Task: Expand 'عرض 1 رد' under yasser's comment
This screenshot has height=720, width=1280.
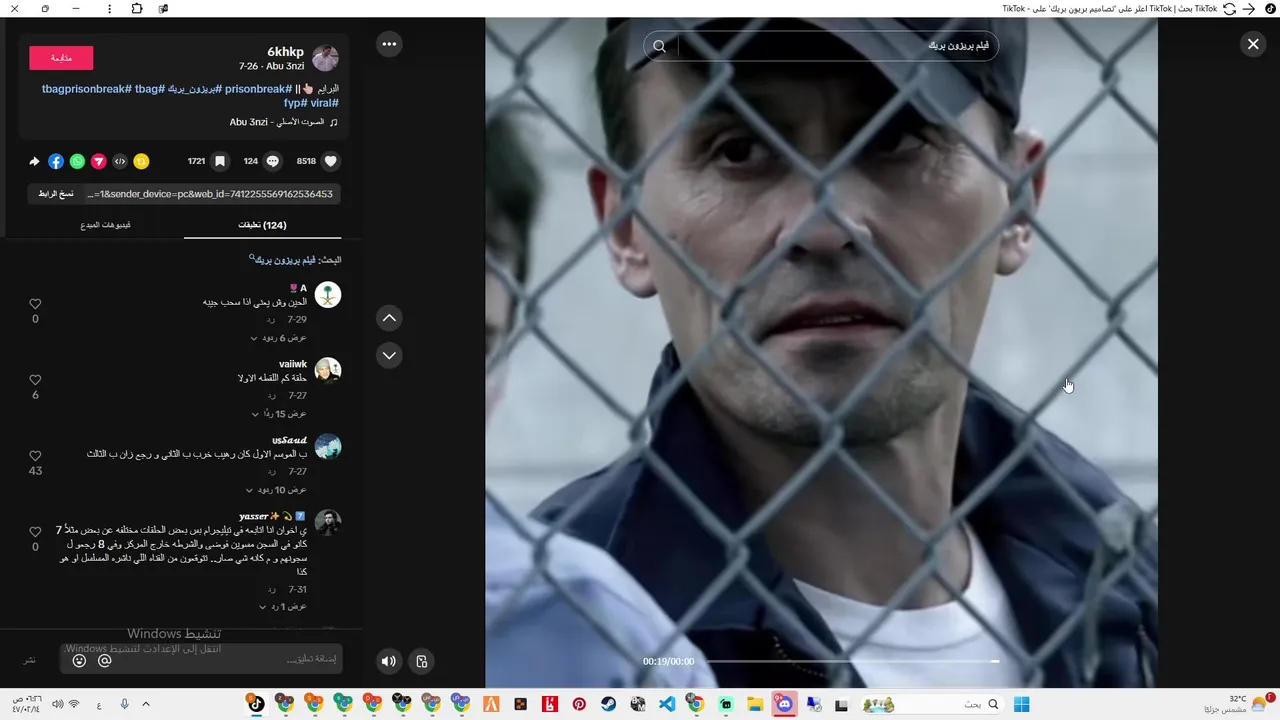Action: coord(283,607)
